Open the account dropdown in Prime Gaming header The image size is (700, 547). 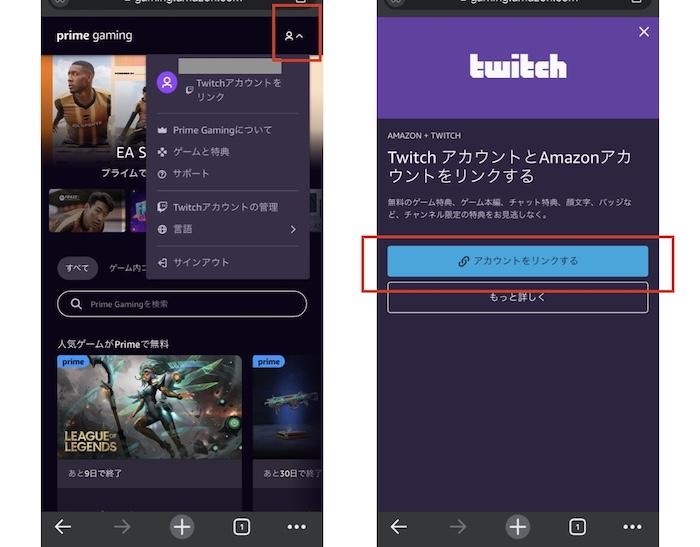pyautogui.click(x=294, y=36)
